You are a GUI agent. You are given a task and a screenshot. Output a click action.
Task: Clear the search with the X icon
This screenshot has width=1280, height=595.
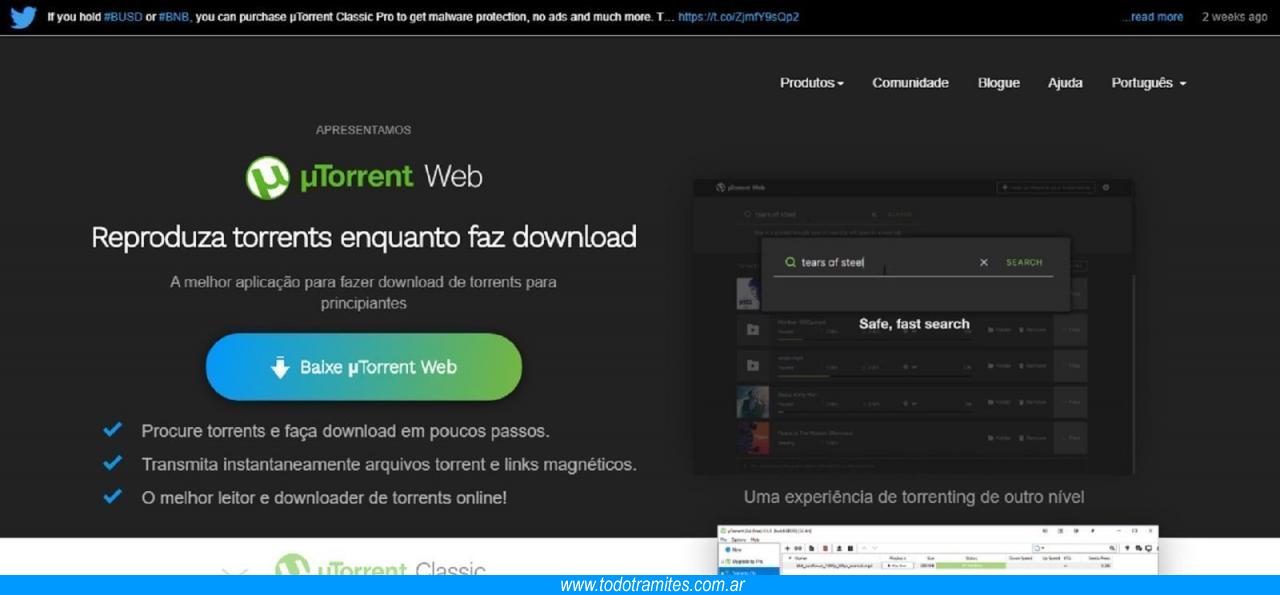[x=984, y=262]
